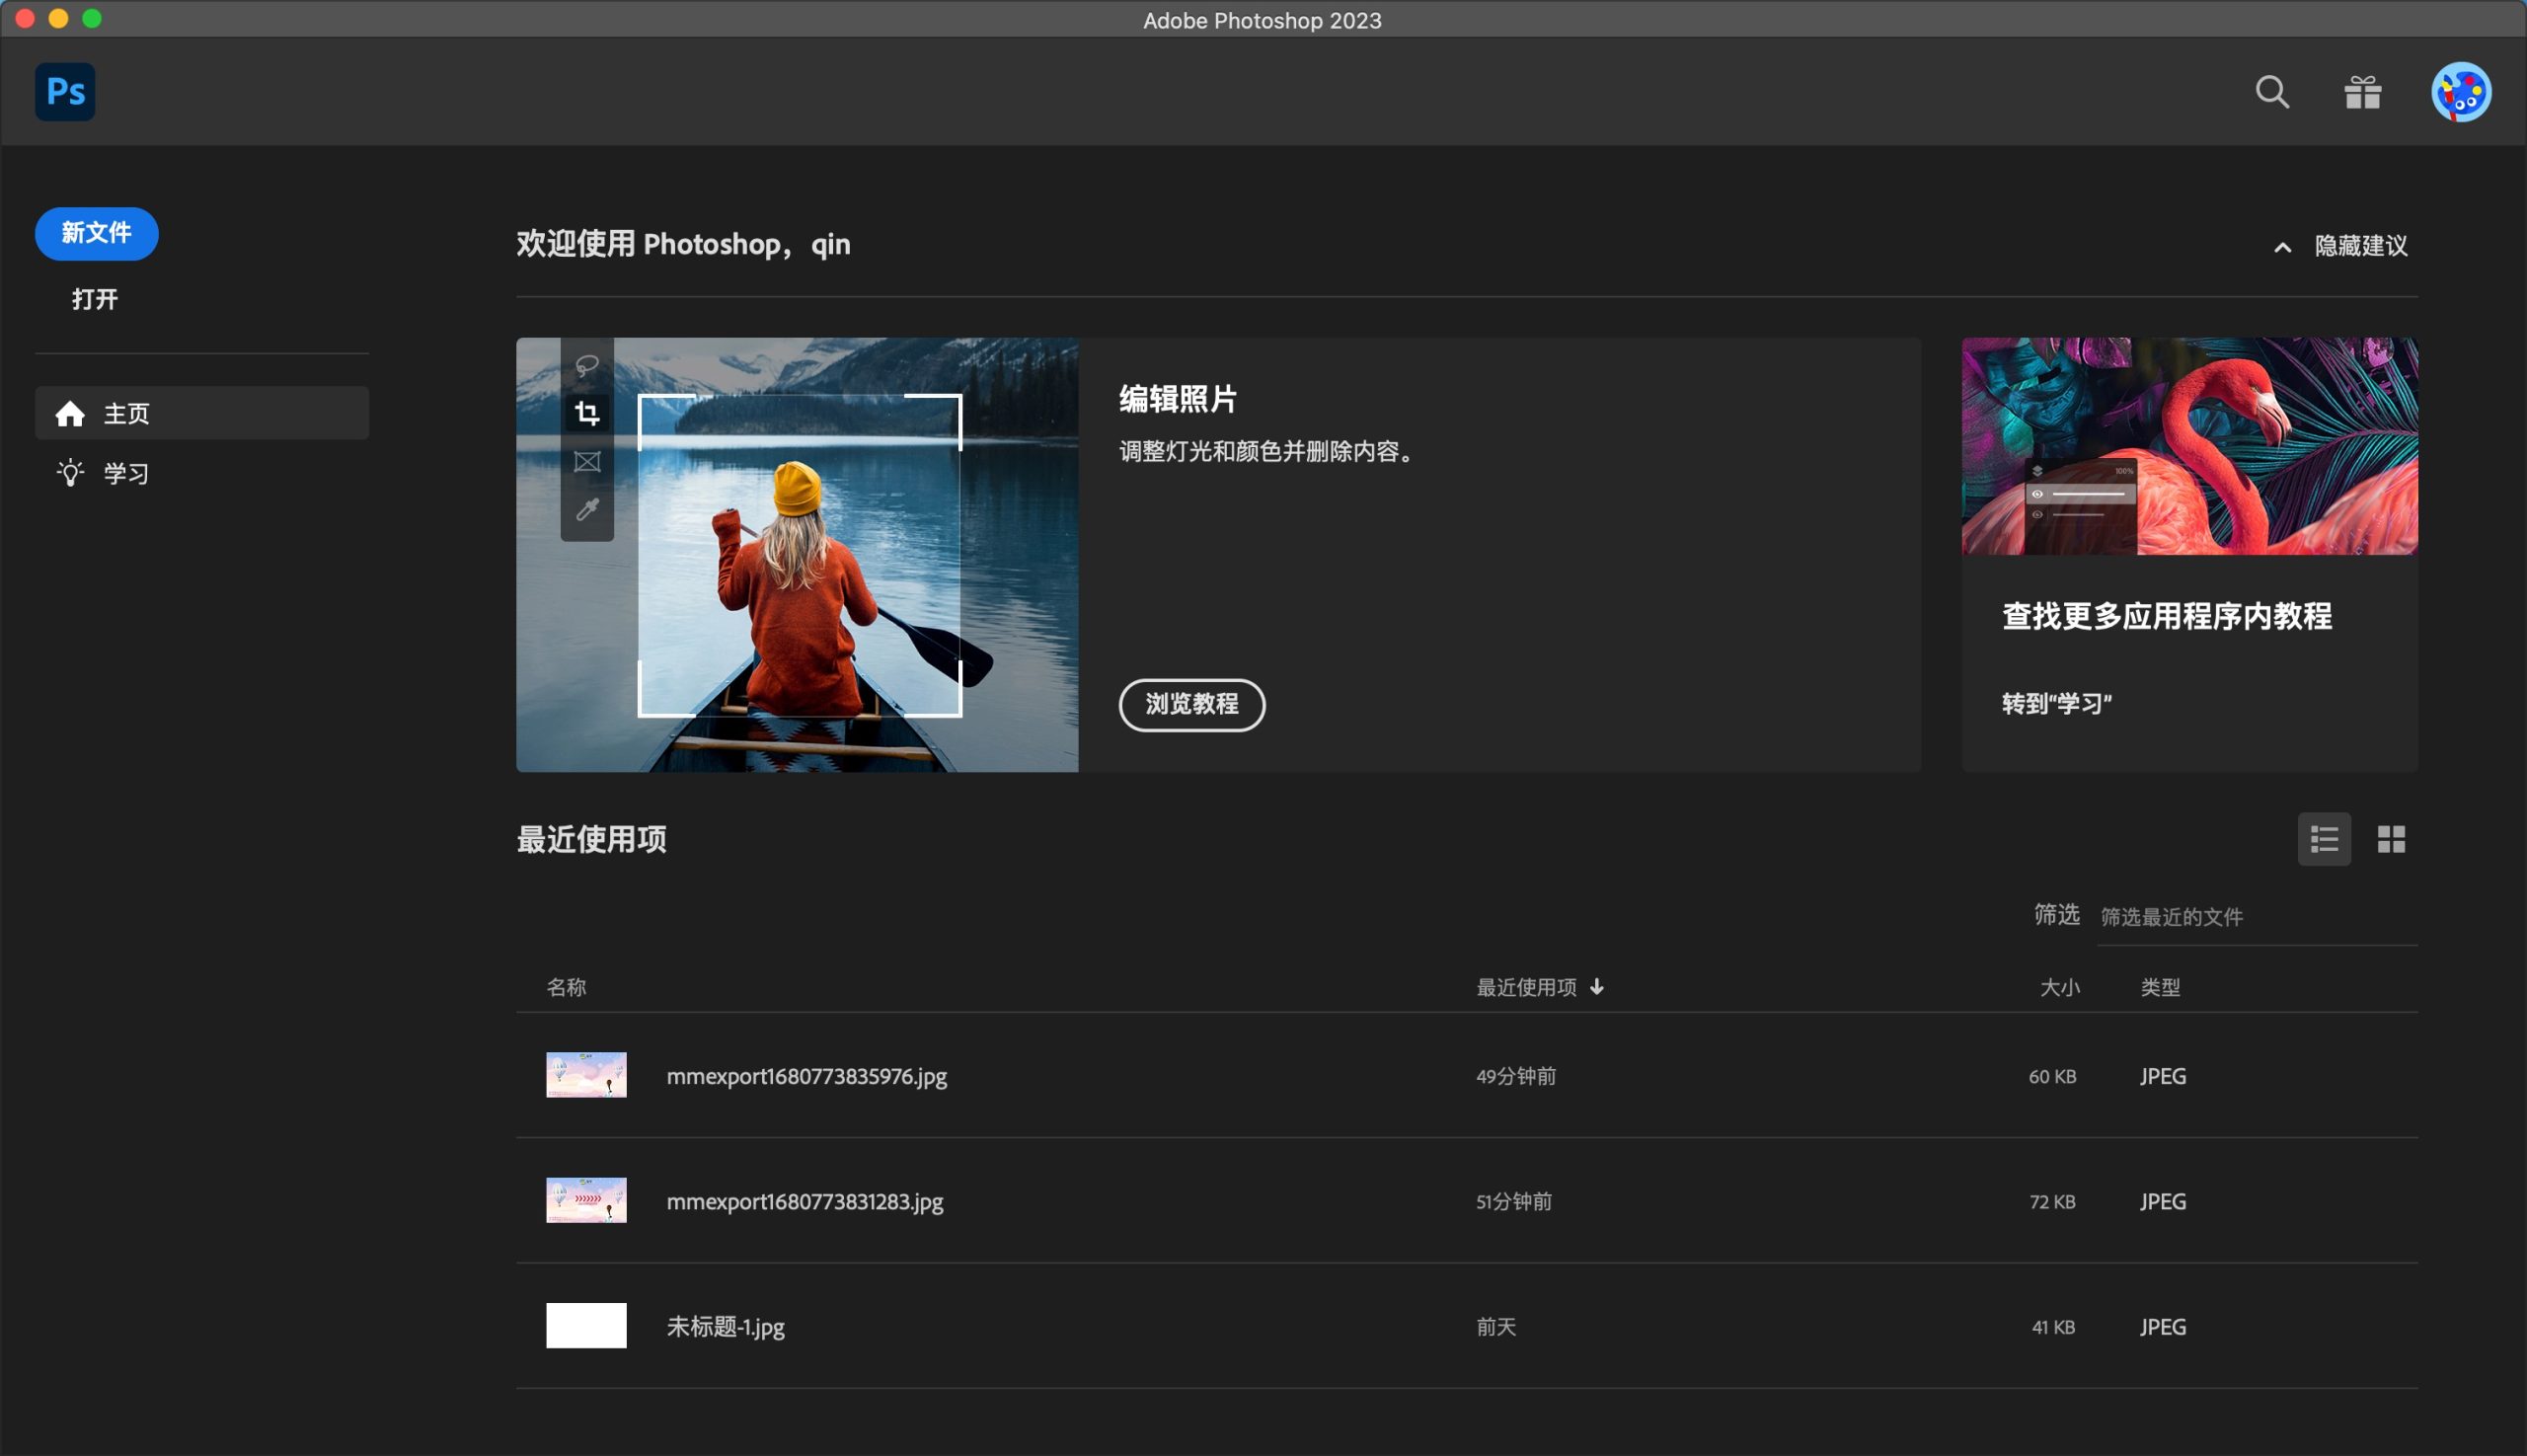Collapse suggestions via 隐藏建议 chevron
This screenshot has height=1456, width=2527.
coord(2282,247)
